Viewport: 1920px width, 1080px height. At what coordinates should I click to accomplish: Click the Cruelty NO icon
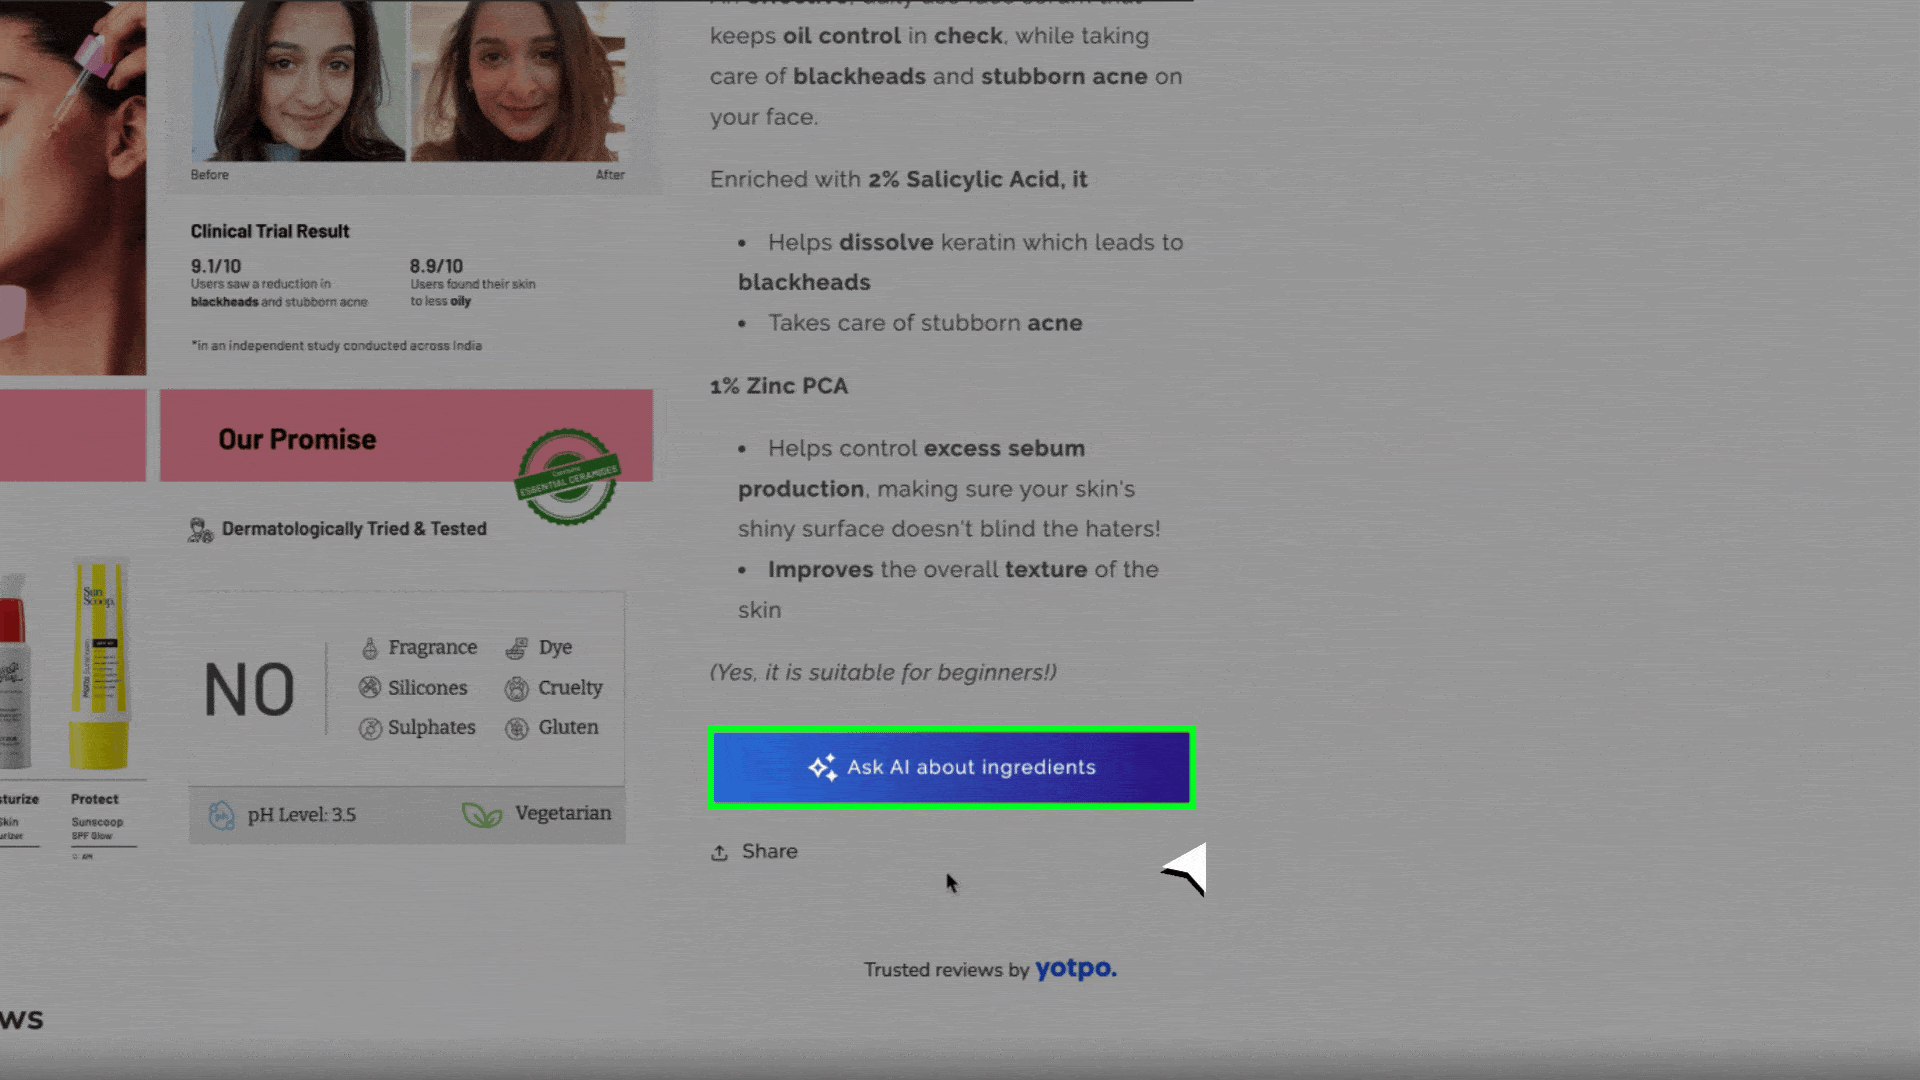pyautogui.click(x=518, y=687)
